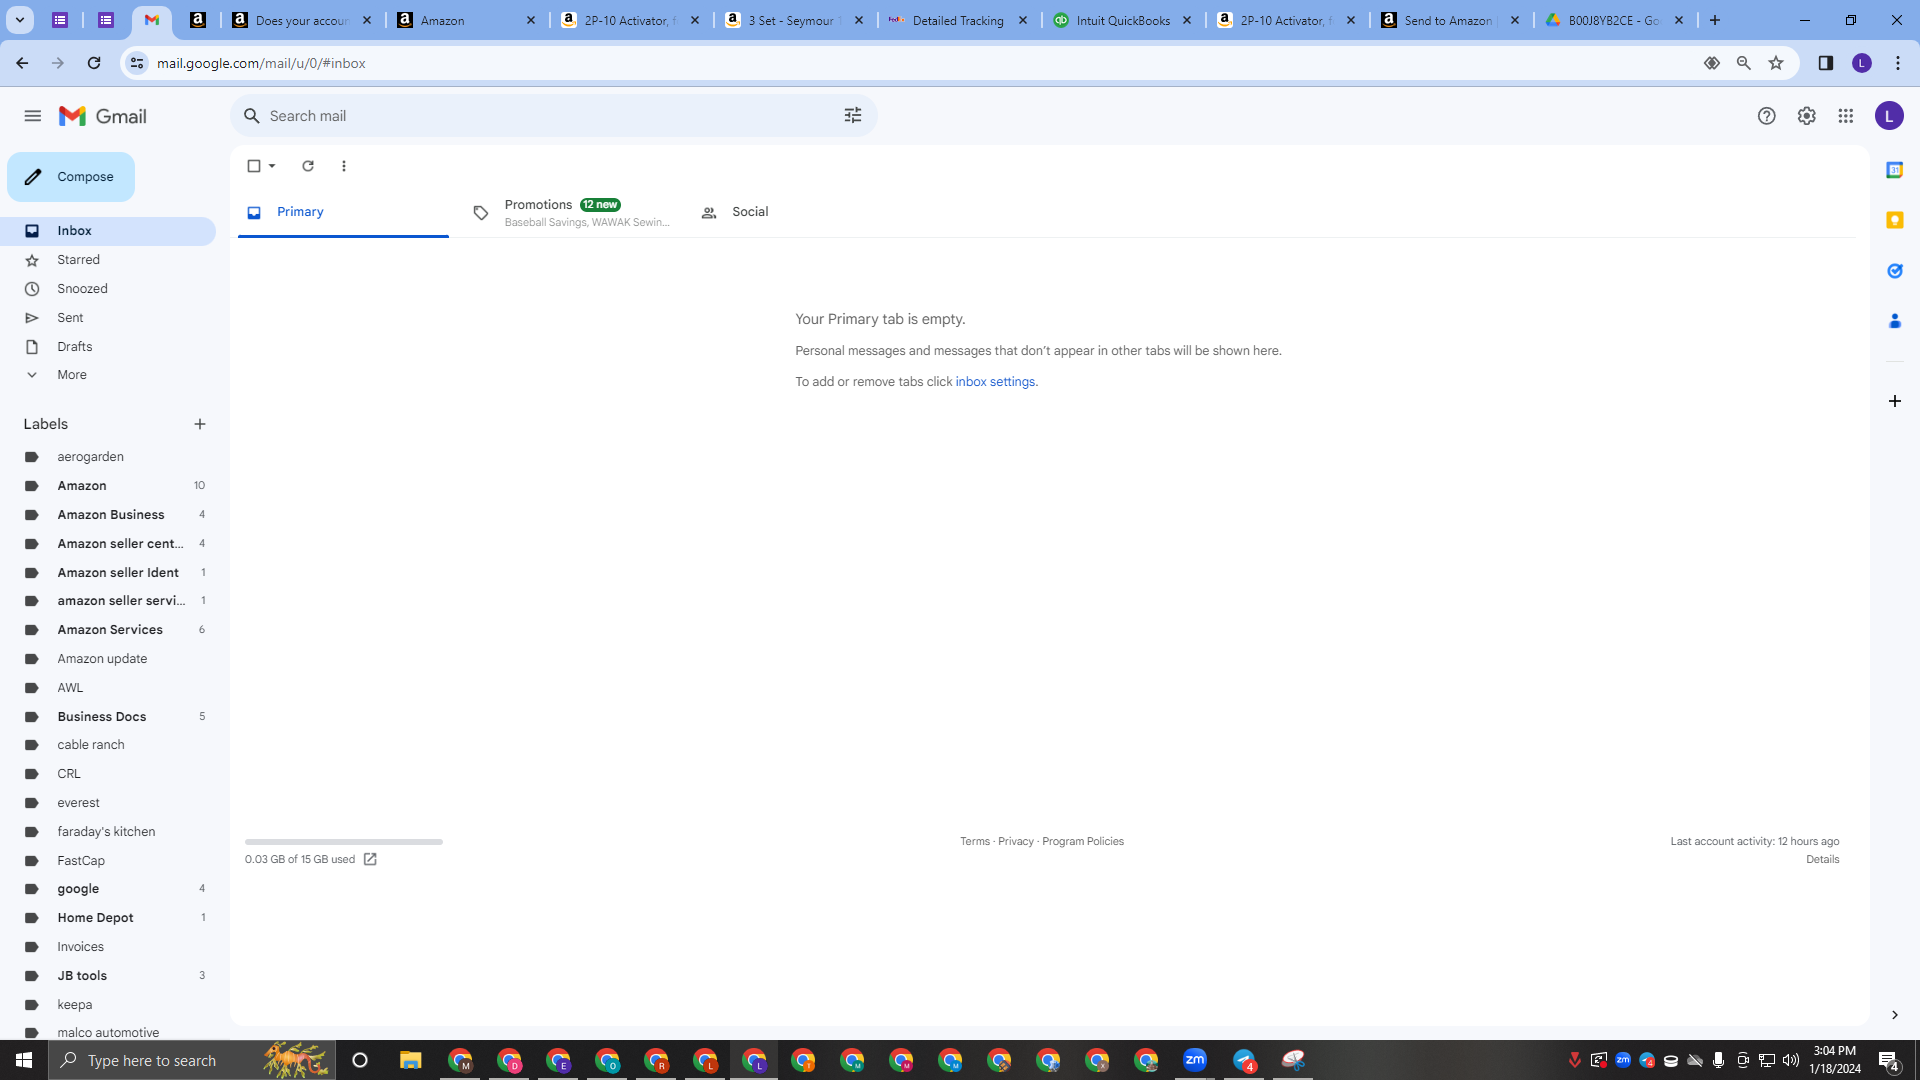Switch to Send to Amazon browser tab
This screenshot has width=1920, height=1080.
tap(1451, 20)
